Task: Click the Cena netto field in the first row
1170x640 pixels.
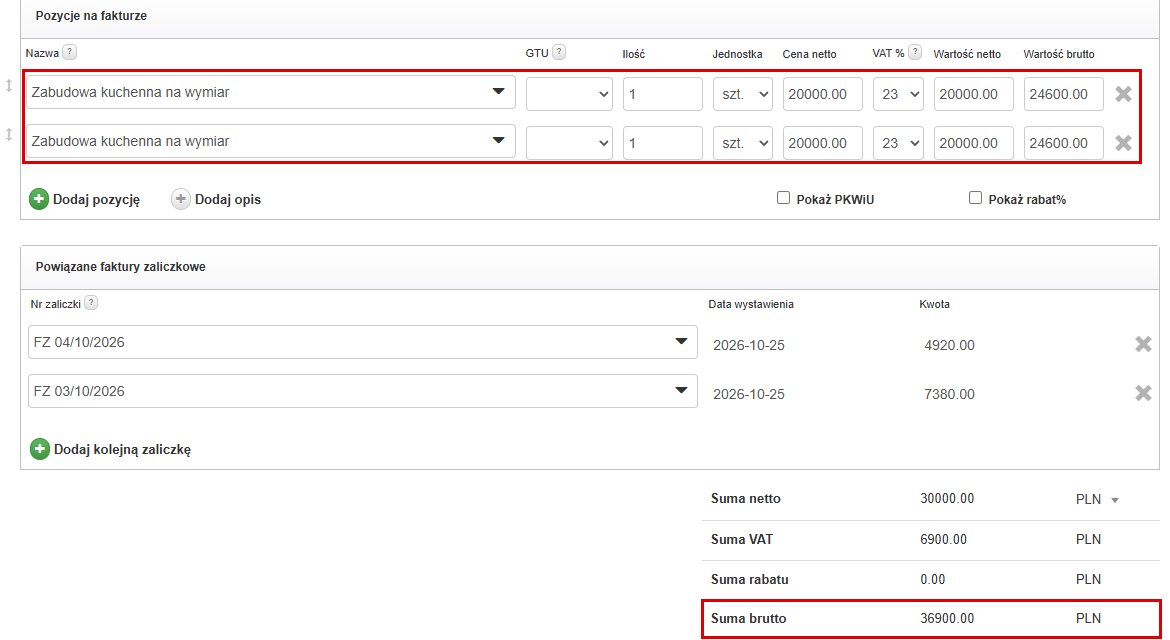Action: click(x=823, y=94)
